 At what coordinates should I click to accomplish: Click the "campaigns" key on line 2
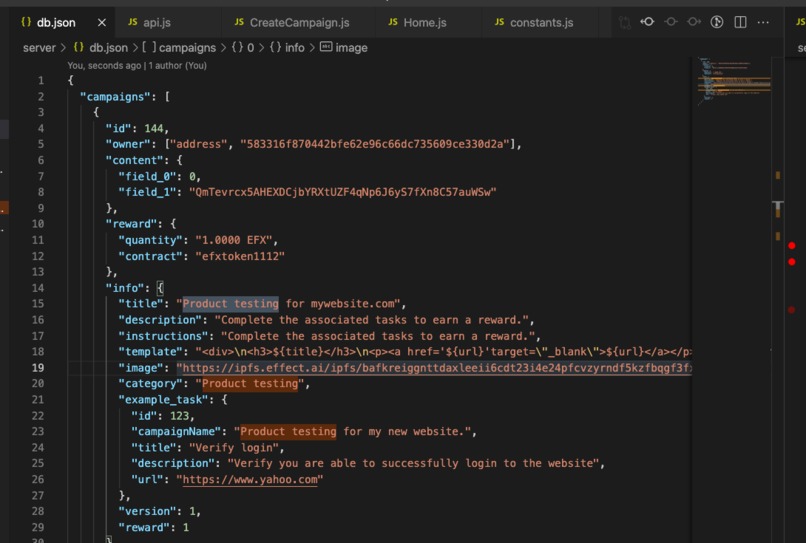pos(115,97)
